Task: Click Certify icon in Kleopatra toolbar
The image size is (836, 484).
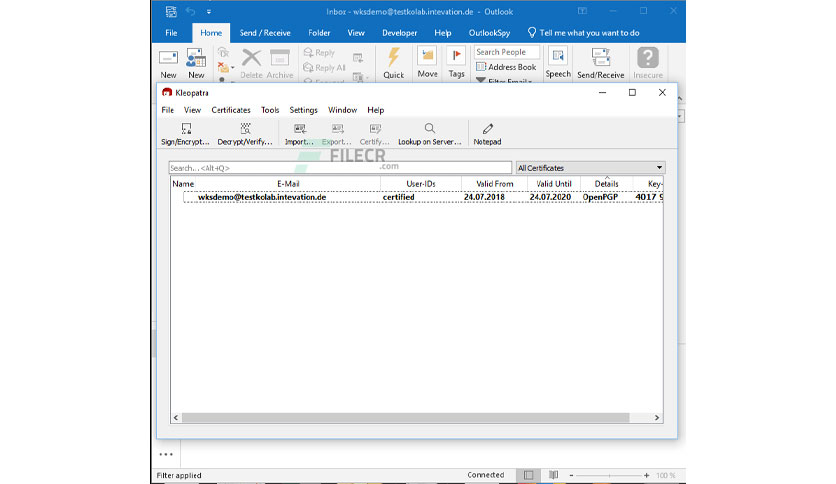Action: coord(375,128)
